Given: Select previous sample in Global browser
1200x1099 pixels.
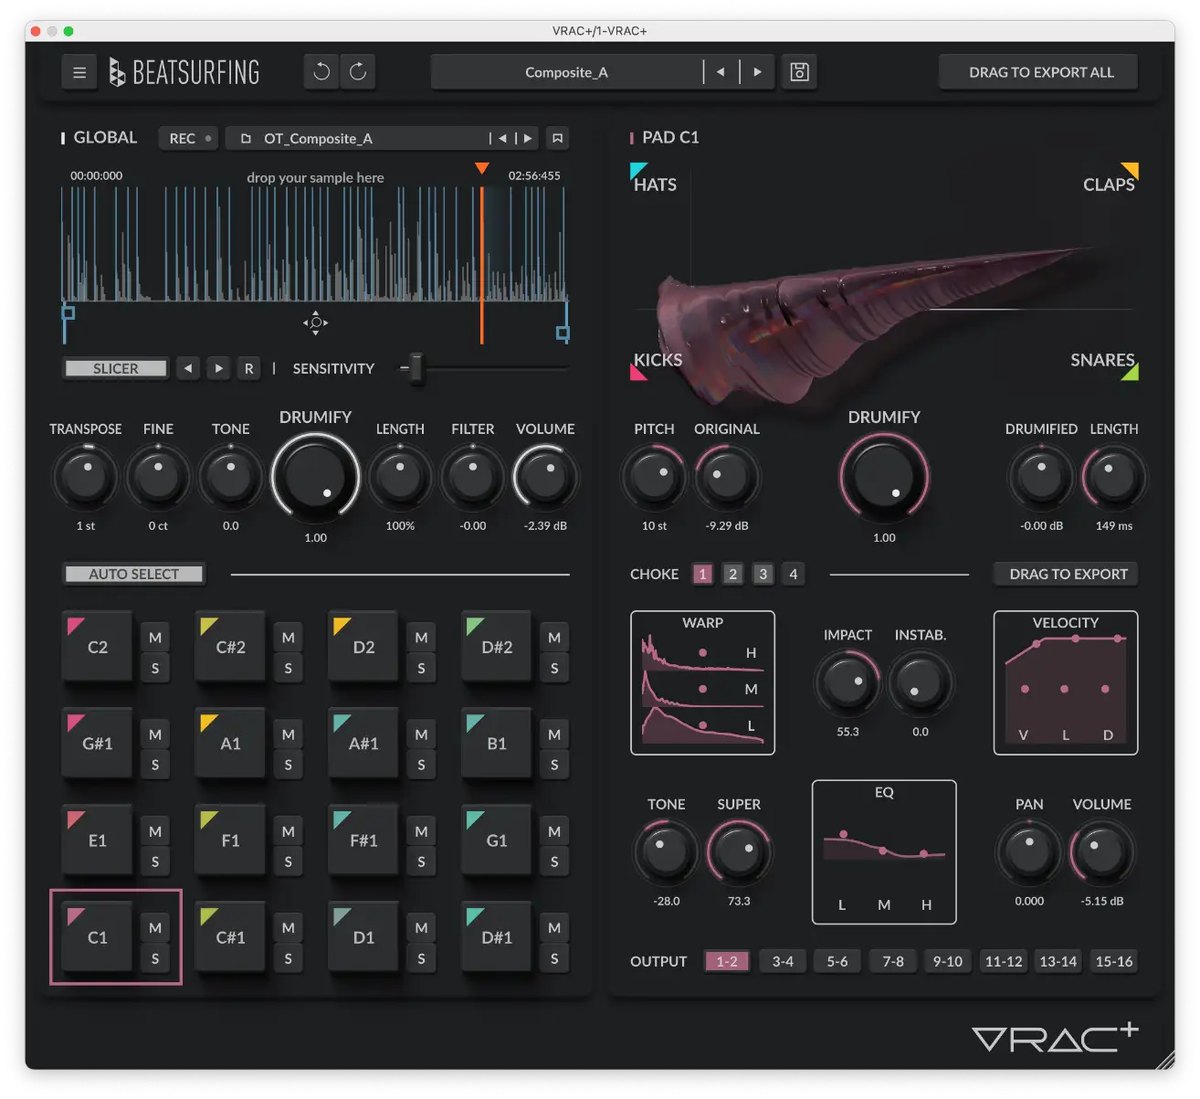Looking at the screenshot, I should tap(503, 138).
